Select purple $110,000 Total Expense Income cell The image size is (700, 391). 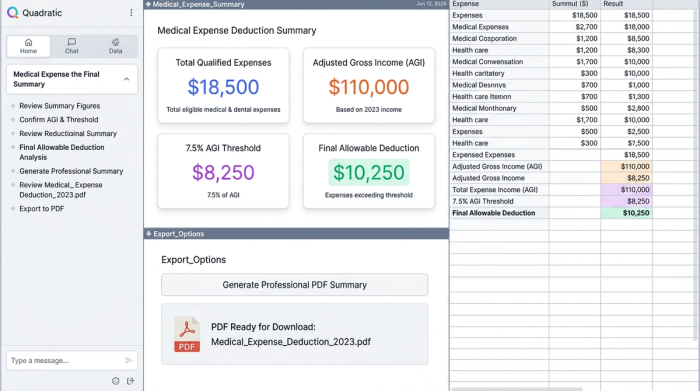pos(626,190)
